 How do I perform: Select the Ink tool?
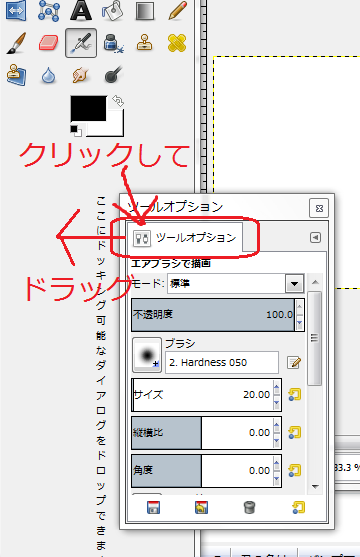(113, 43)
